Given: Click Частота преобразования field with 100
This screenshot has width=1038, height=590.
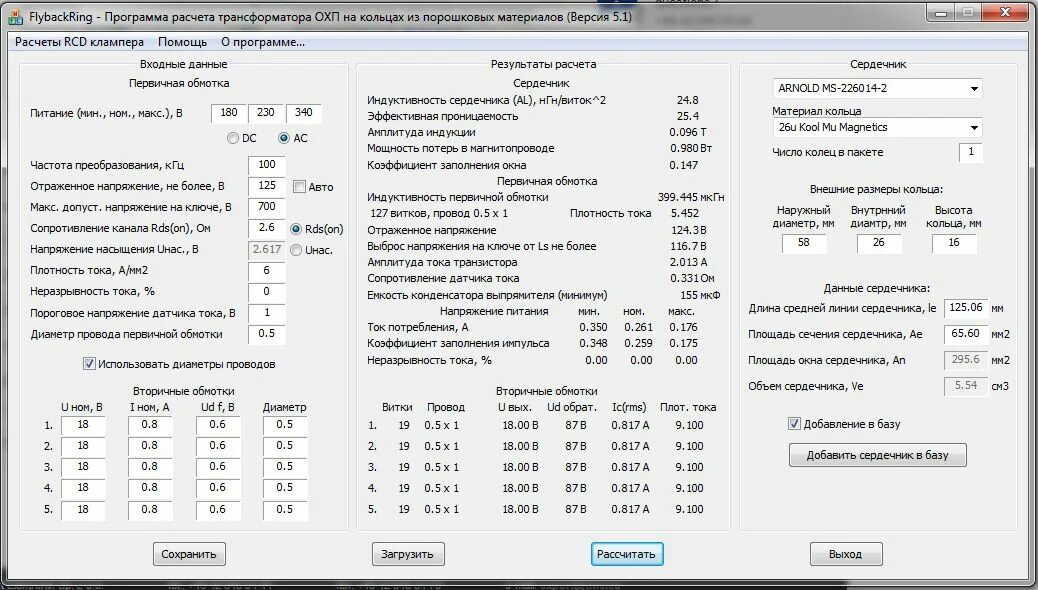Looking at the screenshot, I should (x=267, y=165).
